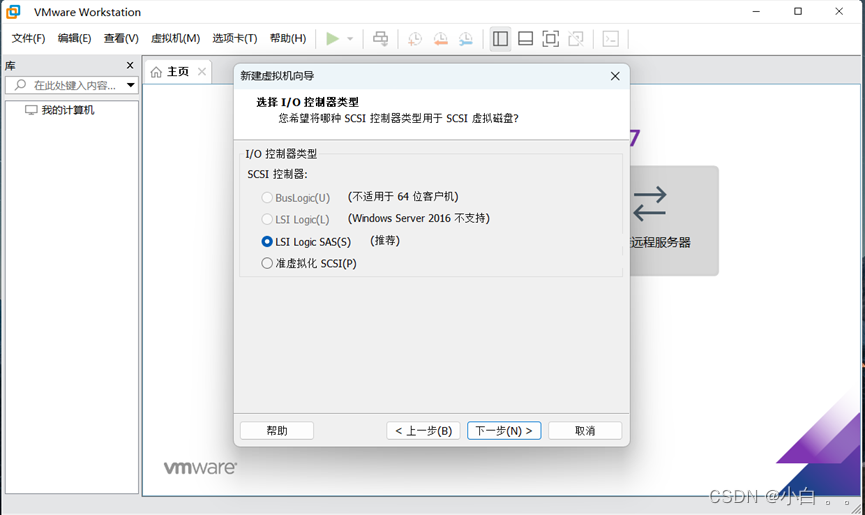Click the home icon on the 主页 tab
This screenshot has width=865, height=515.
(x=156, y=72)
